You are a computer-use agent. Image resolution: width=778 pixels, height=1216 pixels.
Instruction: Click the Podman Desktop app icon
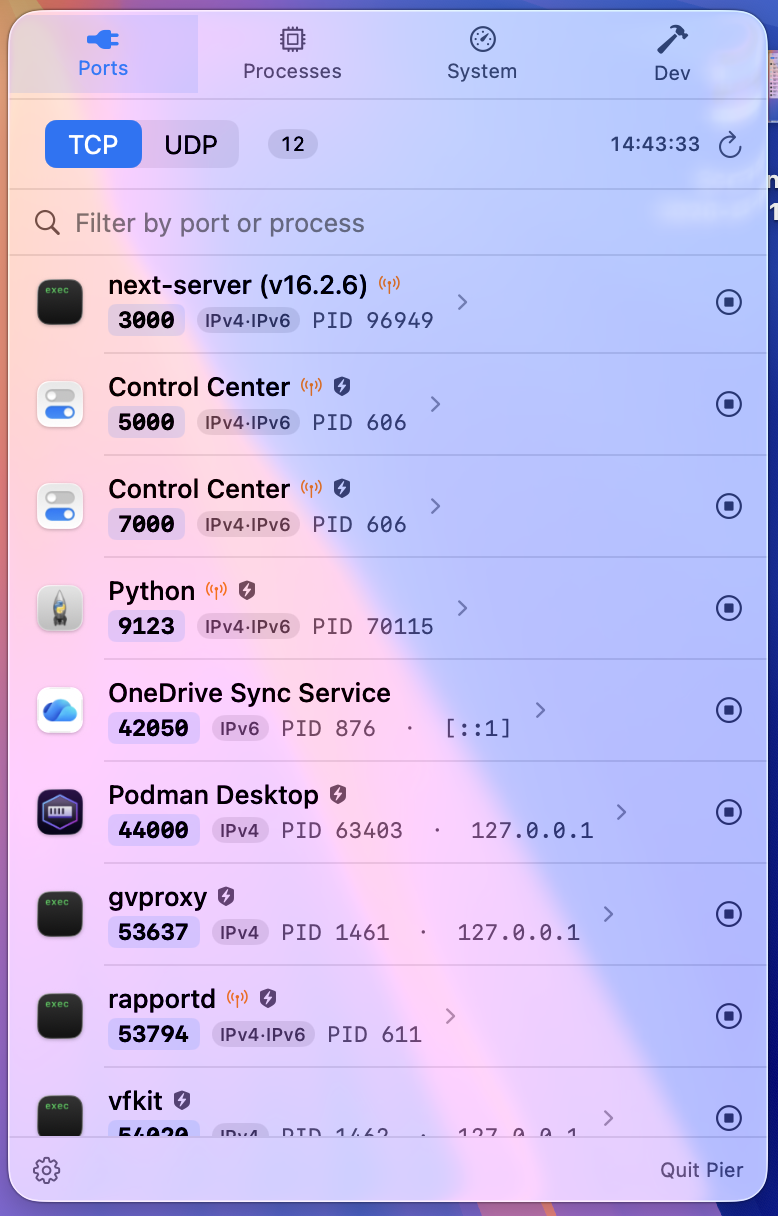(60, 812)
